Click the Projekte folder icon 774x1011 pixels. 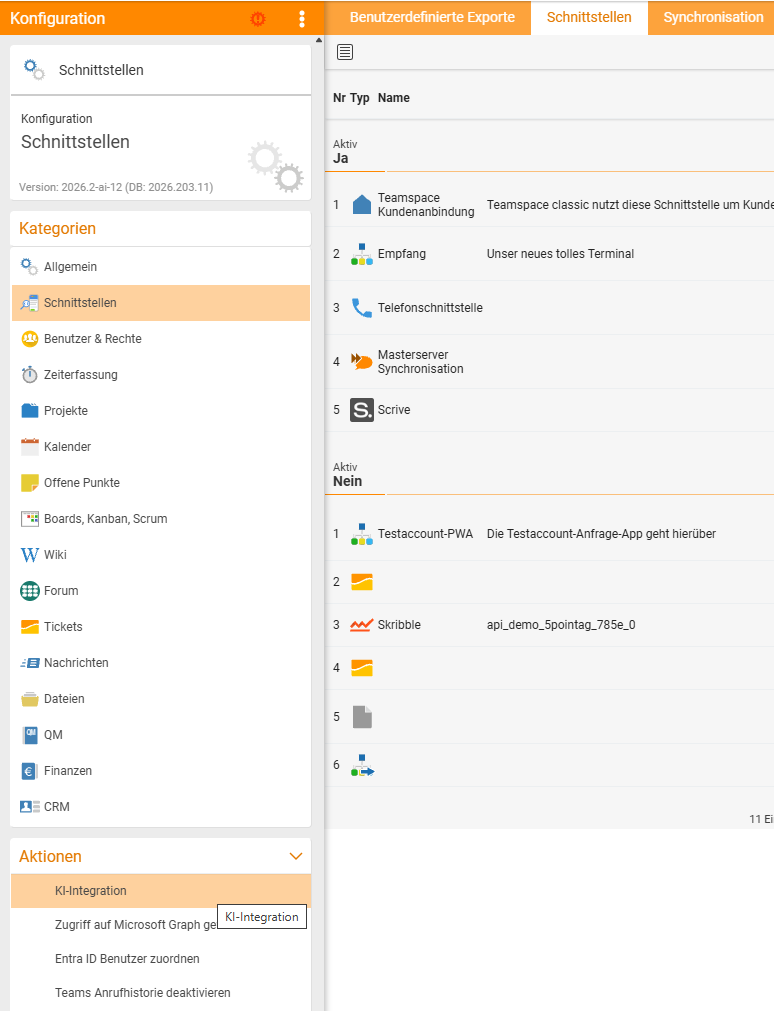(x=30, y=411)
